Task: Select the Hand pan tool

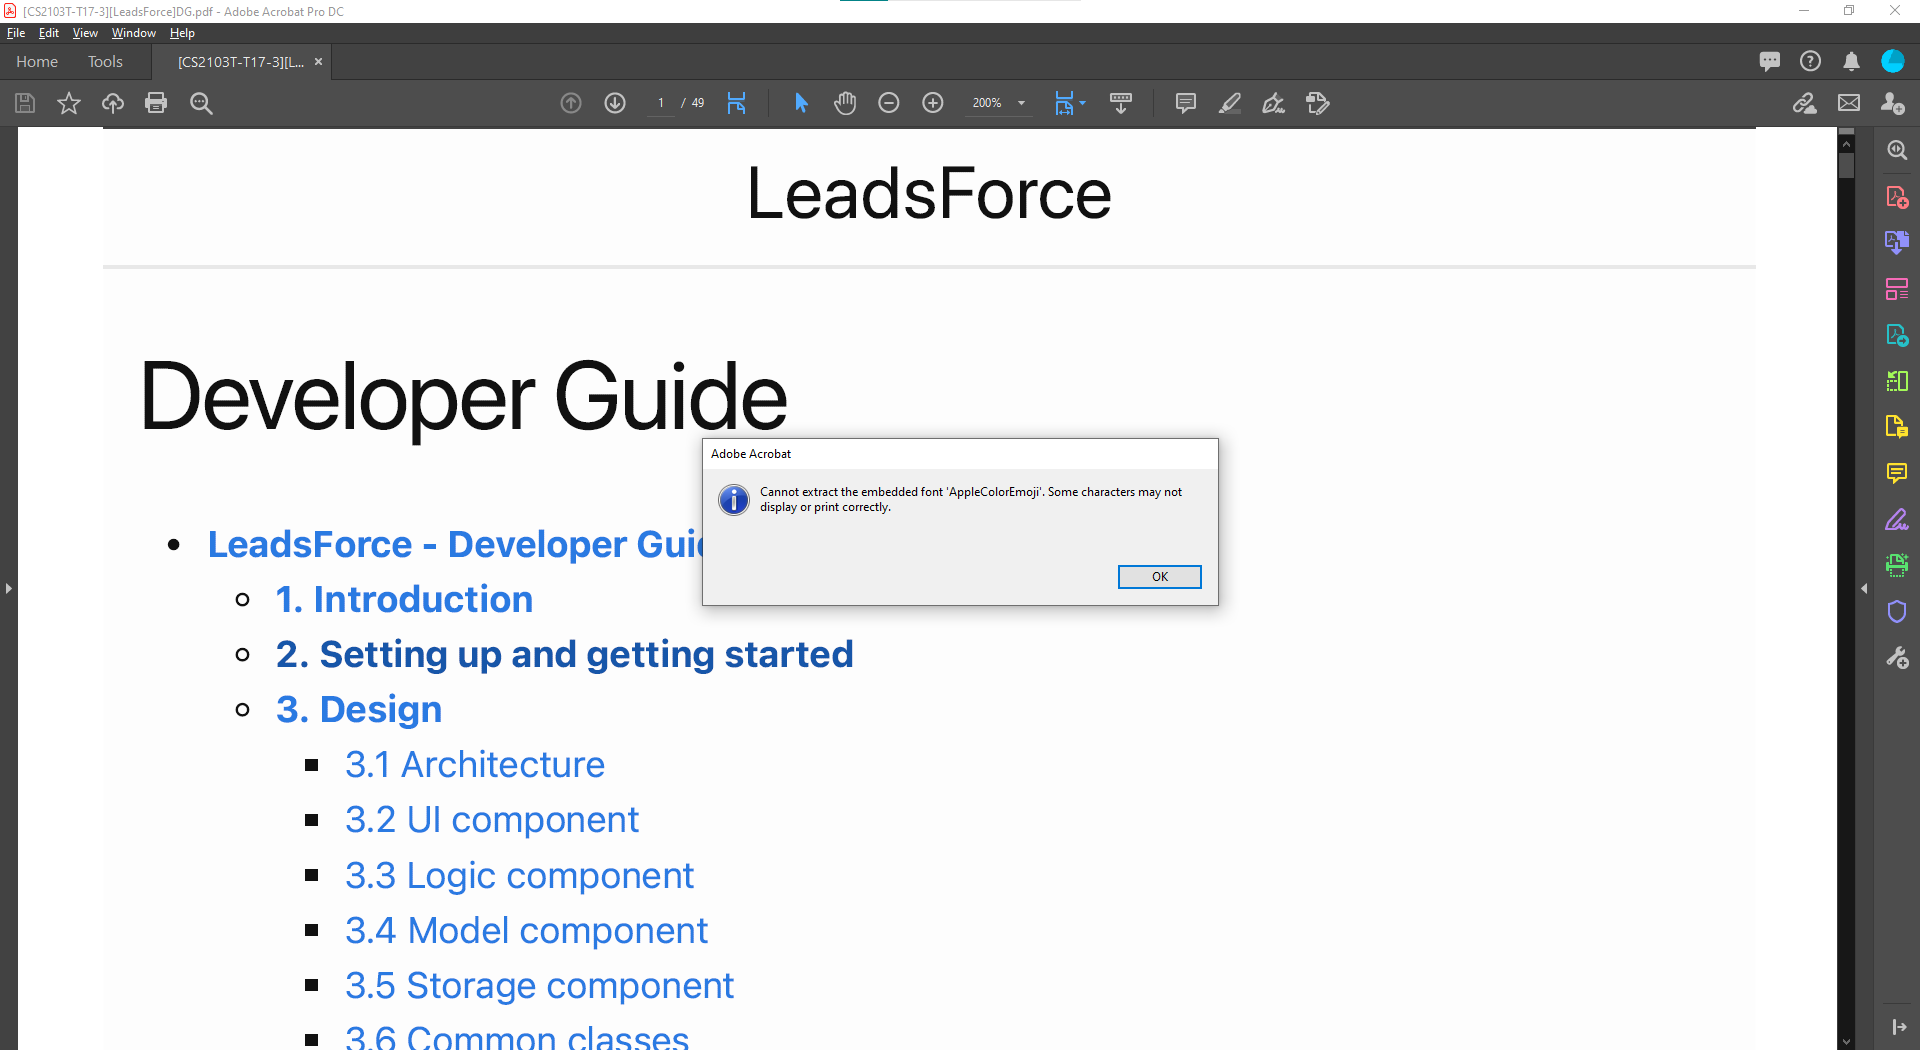Action: click(845, 103)
